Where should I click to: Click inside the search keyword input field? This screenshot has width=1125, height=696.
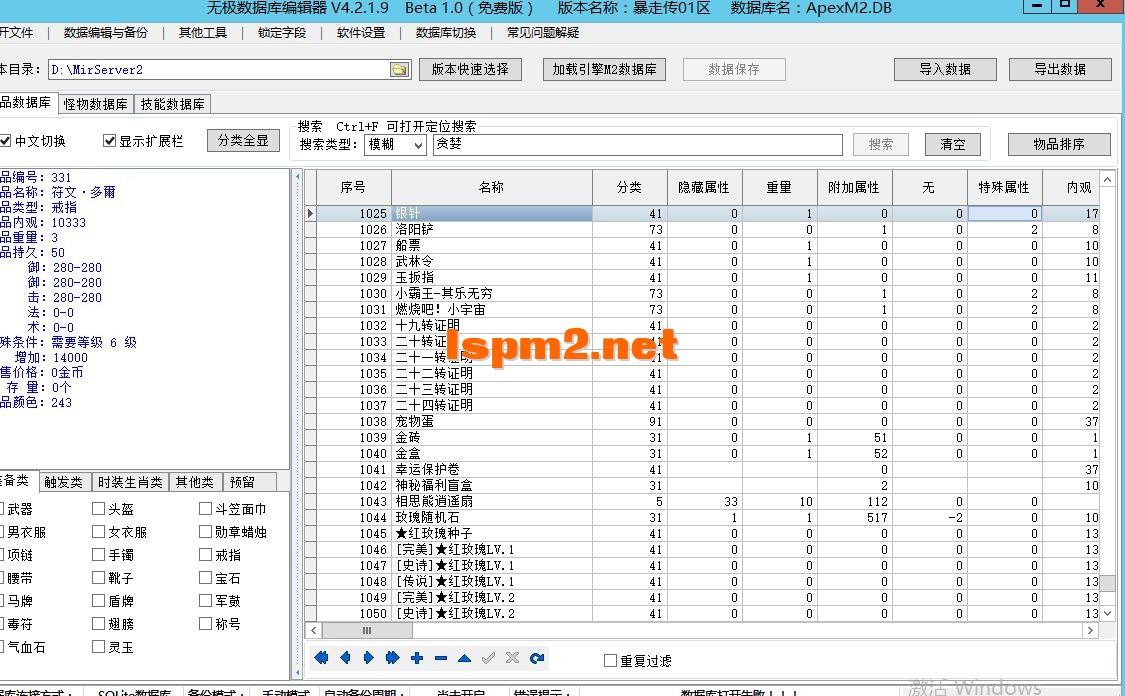[640, 143]
